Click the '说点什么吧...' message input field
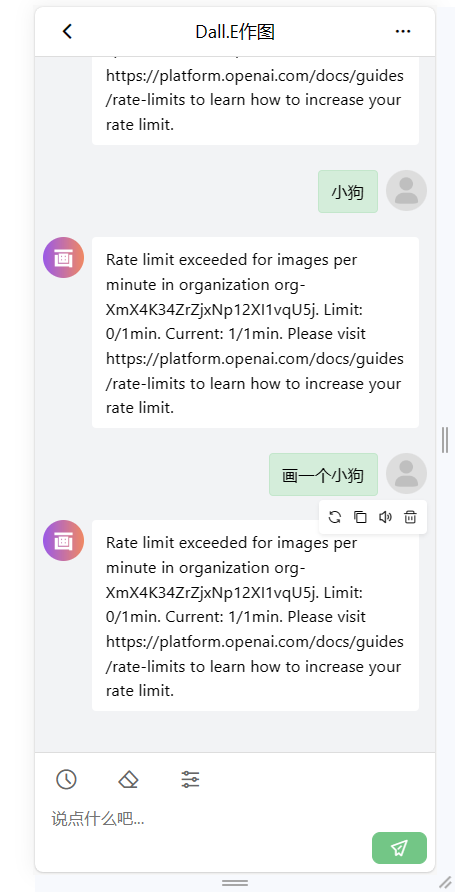This screenshot has height=892, width=467. (x=210, y=819)
